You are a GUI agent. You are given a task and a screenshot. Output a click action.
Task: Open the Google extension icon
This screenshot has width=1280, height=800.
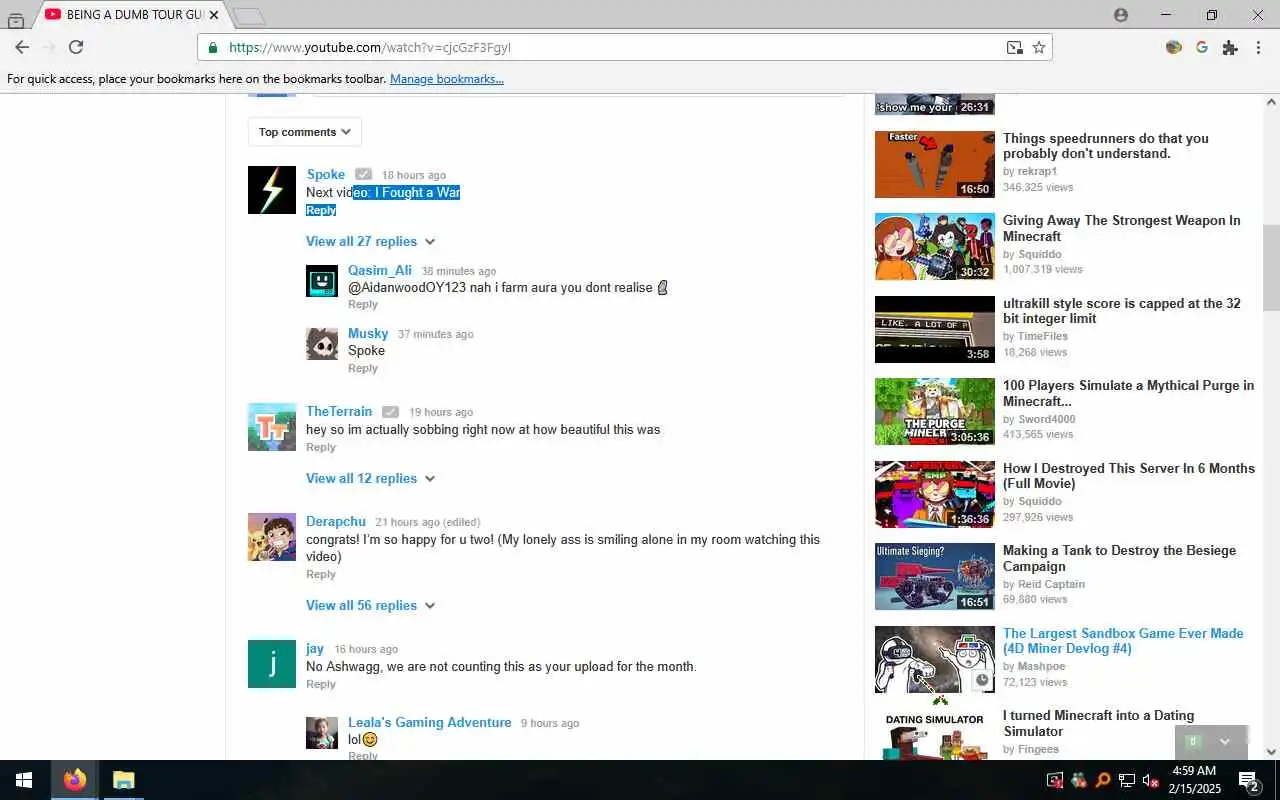point(1202,47)
